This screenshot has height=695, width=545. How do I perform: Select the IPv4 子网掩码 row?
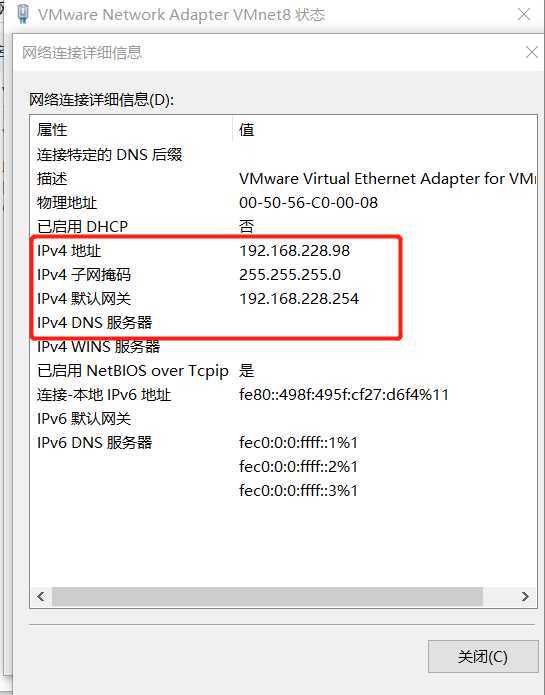click(x=284, y=275)
